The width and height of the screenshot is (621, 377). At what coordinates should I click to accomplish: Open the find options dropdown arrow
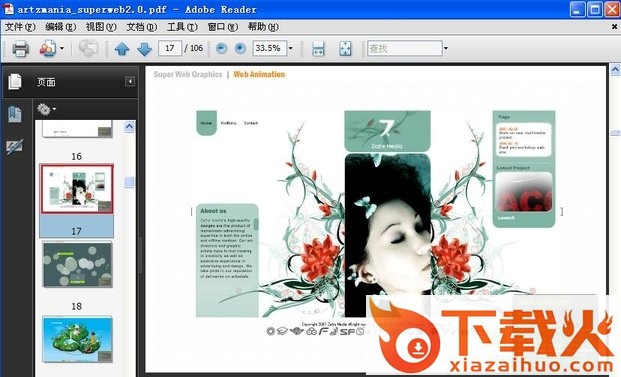(446, 48)
